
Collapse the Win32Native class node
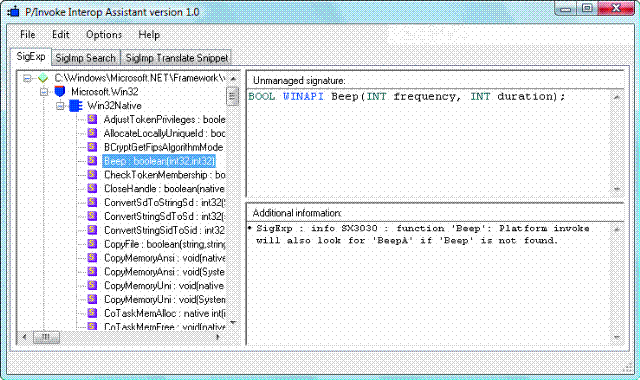[x=60, y=106]
